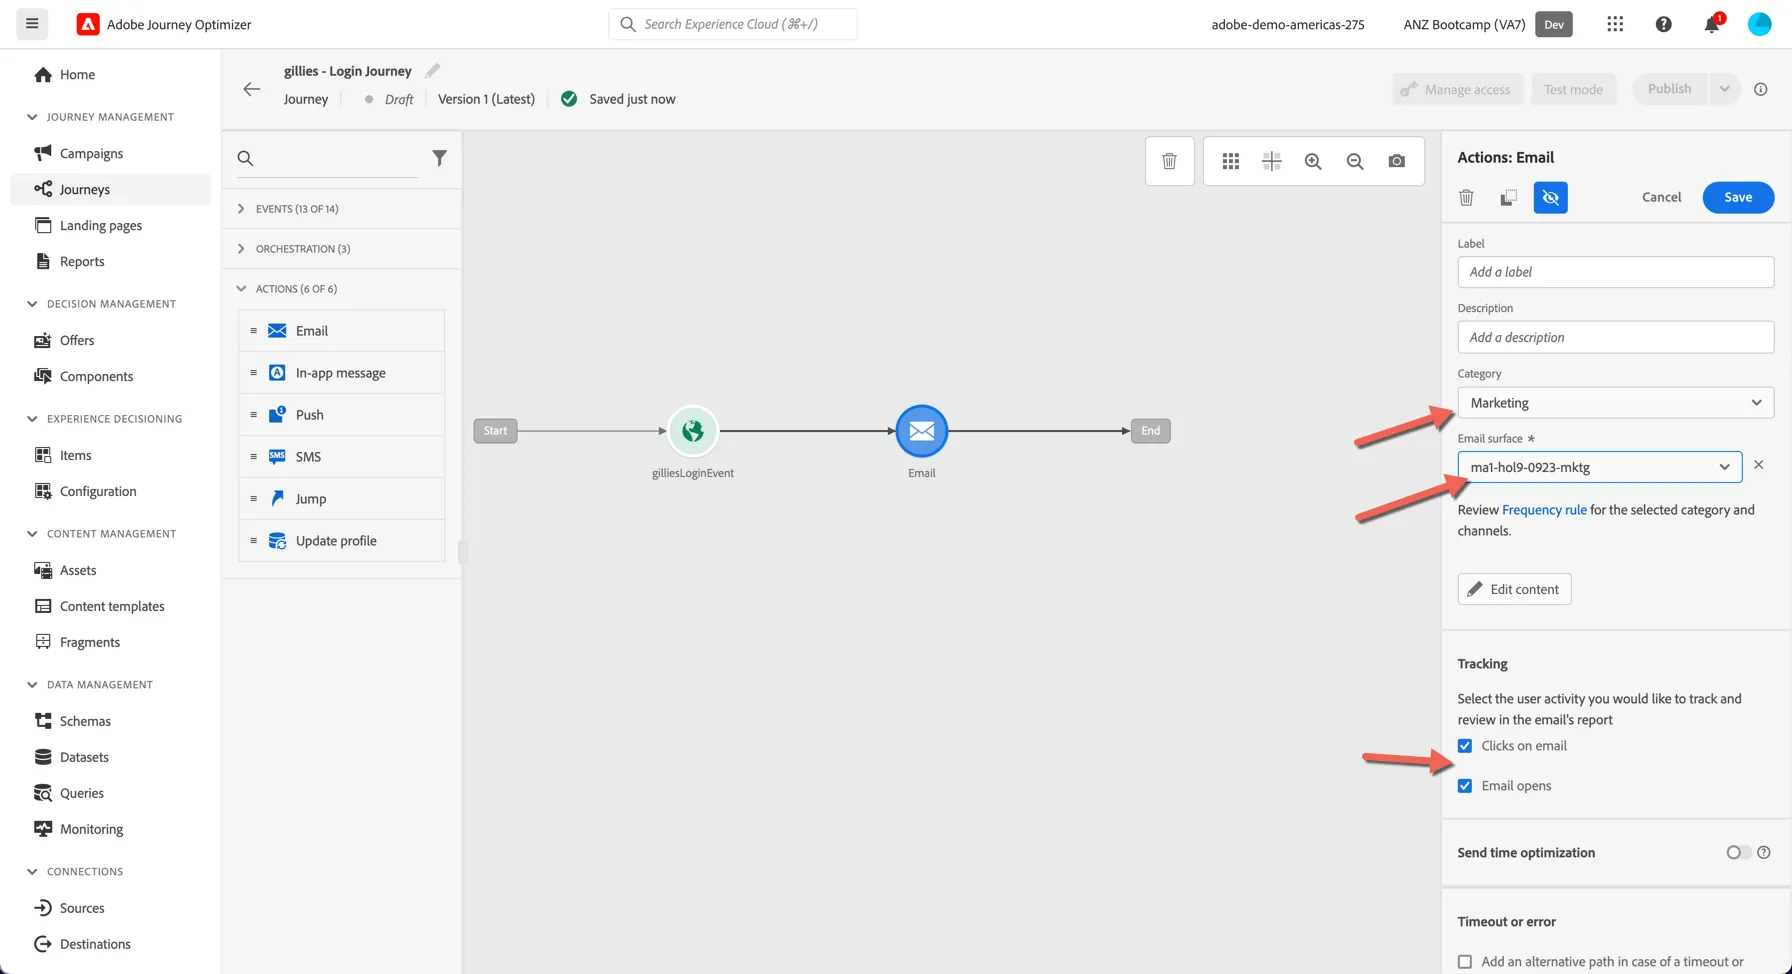Image resolution: width=1792 pixels, height=974 pixels.
Task: Go to Schemas in sidebar
Action: (x=85, y=721)
